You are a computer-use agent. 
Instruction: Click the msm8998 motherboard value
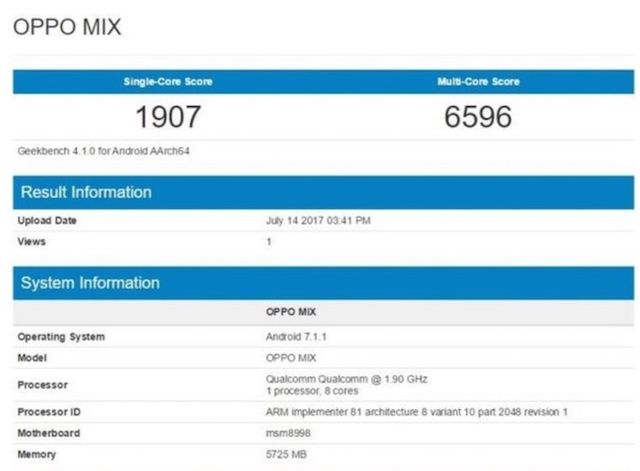click(287, 433)
